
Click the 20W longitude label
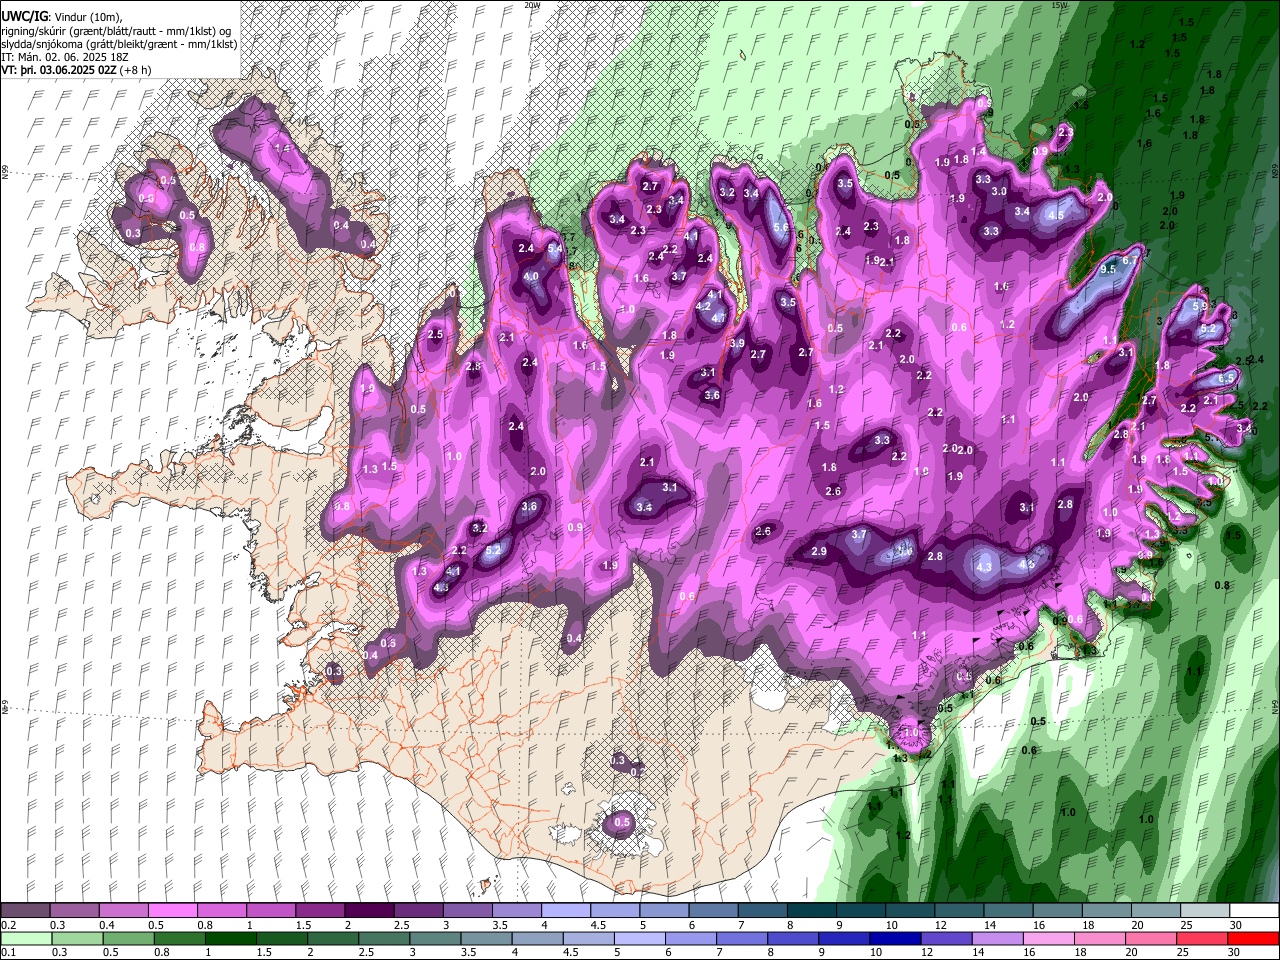532,5
